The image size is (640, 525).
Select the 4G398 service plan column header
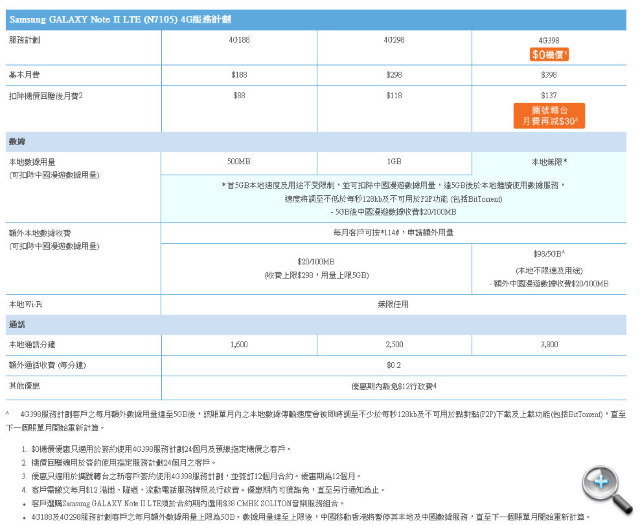[x=551, y=40]
